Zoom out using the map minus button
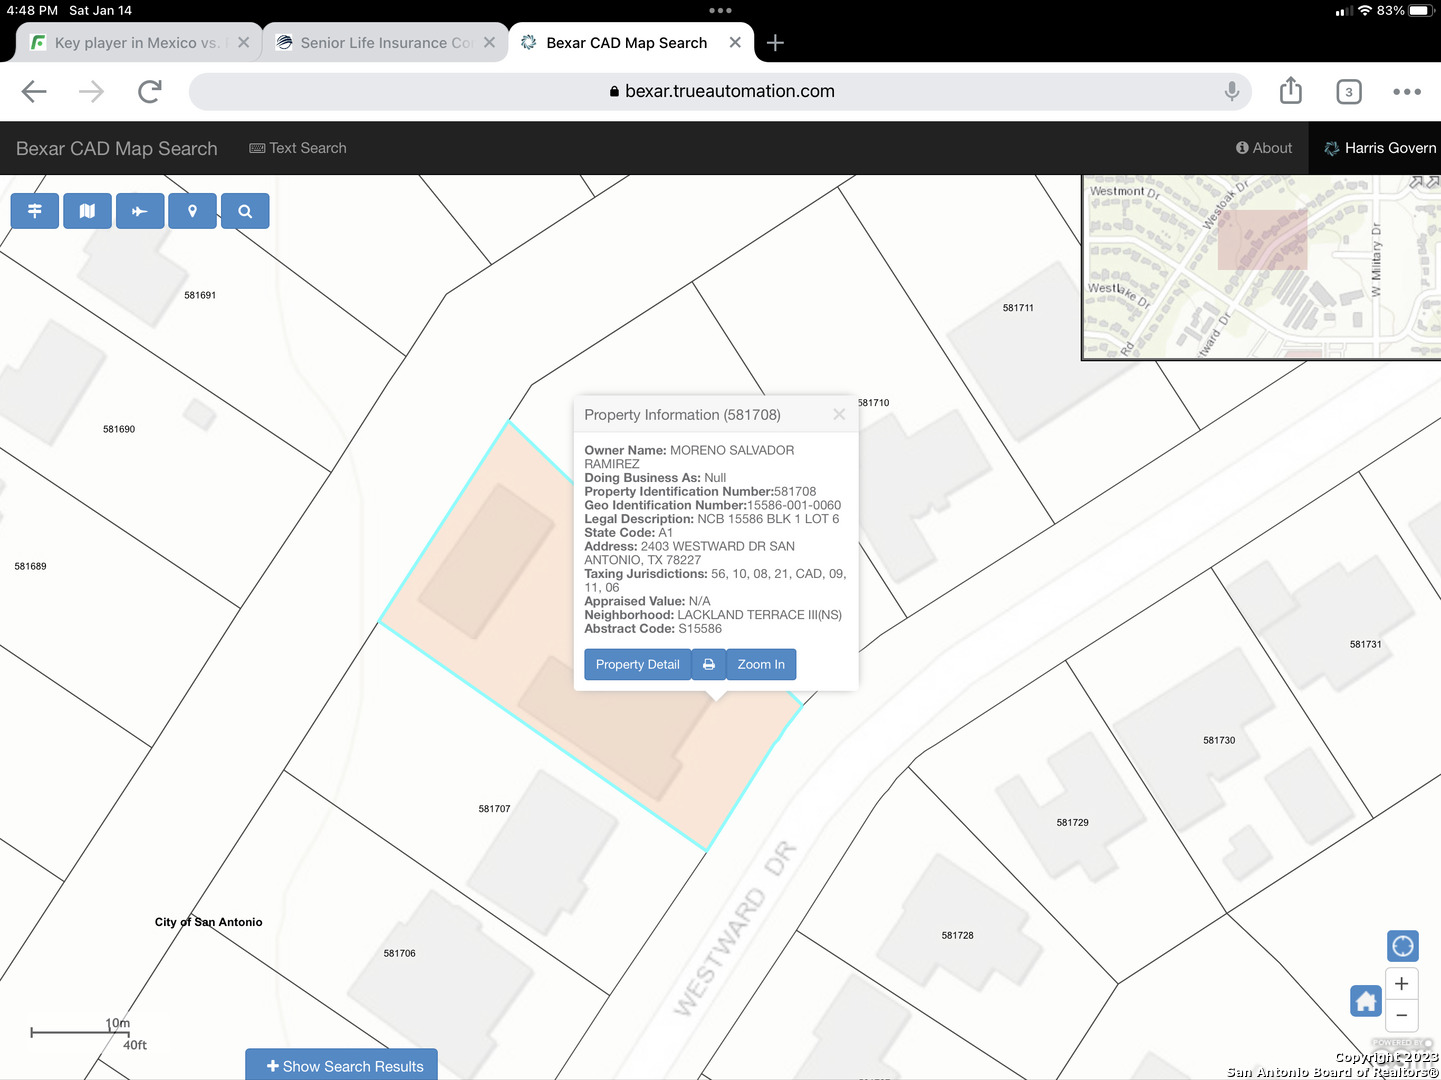Viewport: 1441px width, 1080px height. (1402, 1015)
